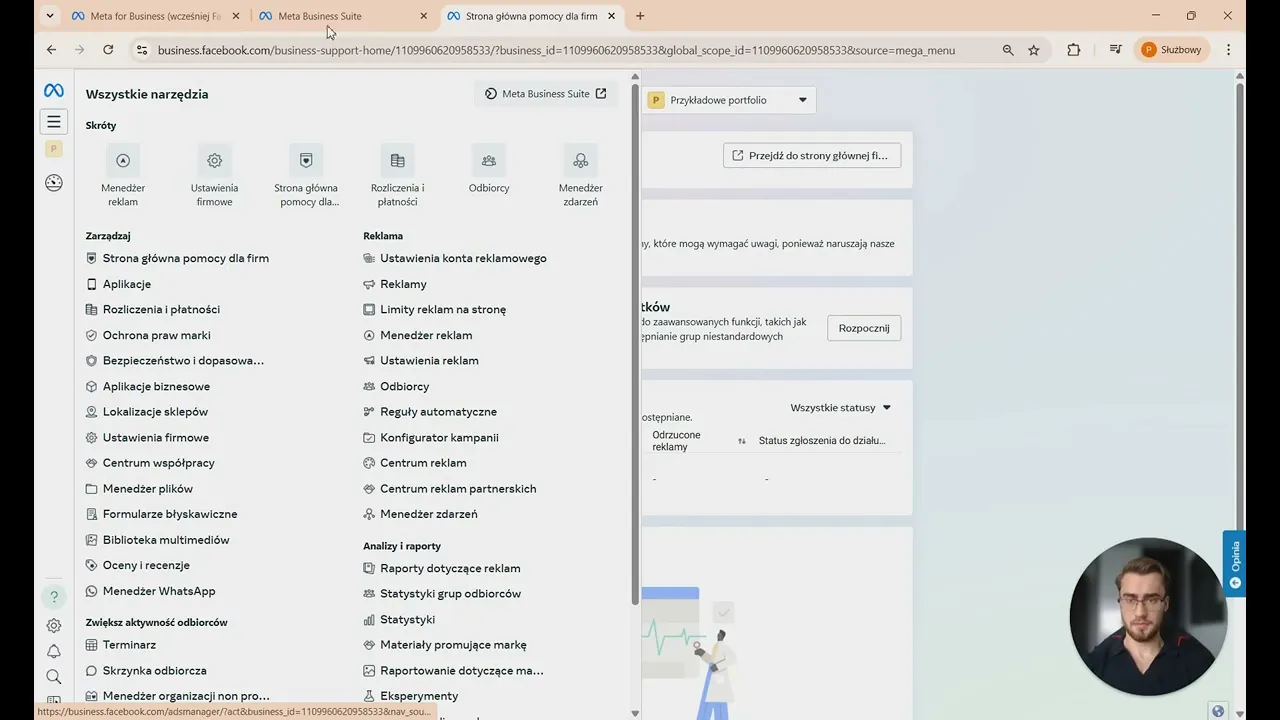Open Rozliczenia i płatności shortcut icon

[x=397, y=160]
